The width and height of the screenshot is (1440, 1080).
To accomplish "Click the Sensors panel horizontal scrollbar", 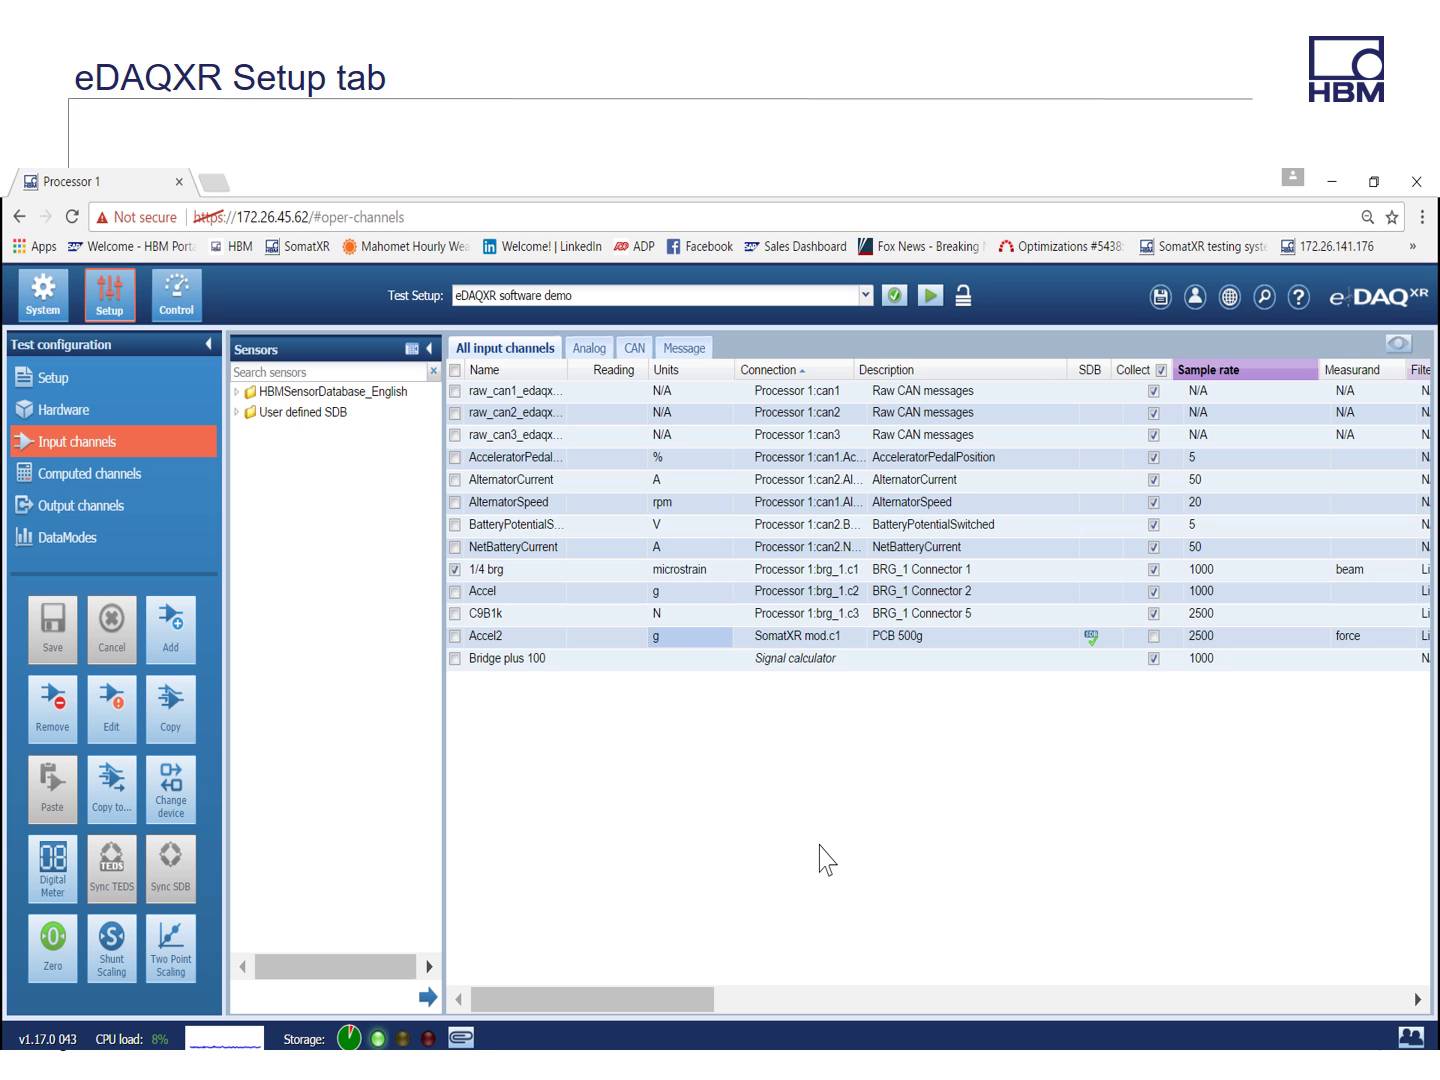I will 335,966.
